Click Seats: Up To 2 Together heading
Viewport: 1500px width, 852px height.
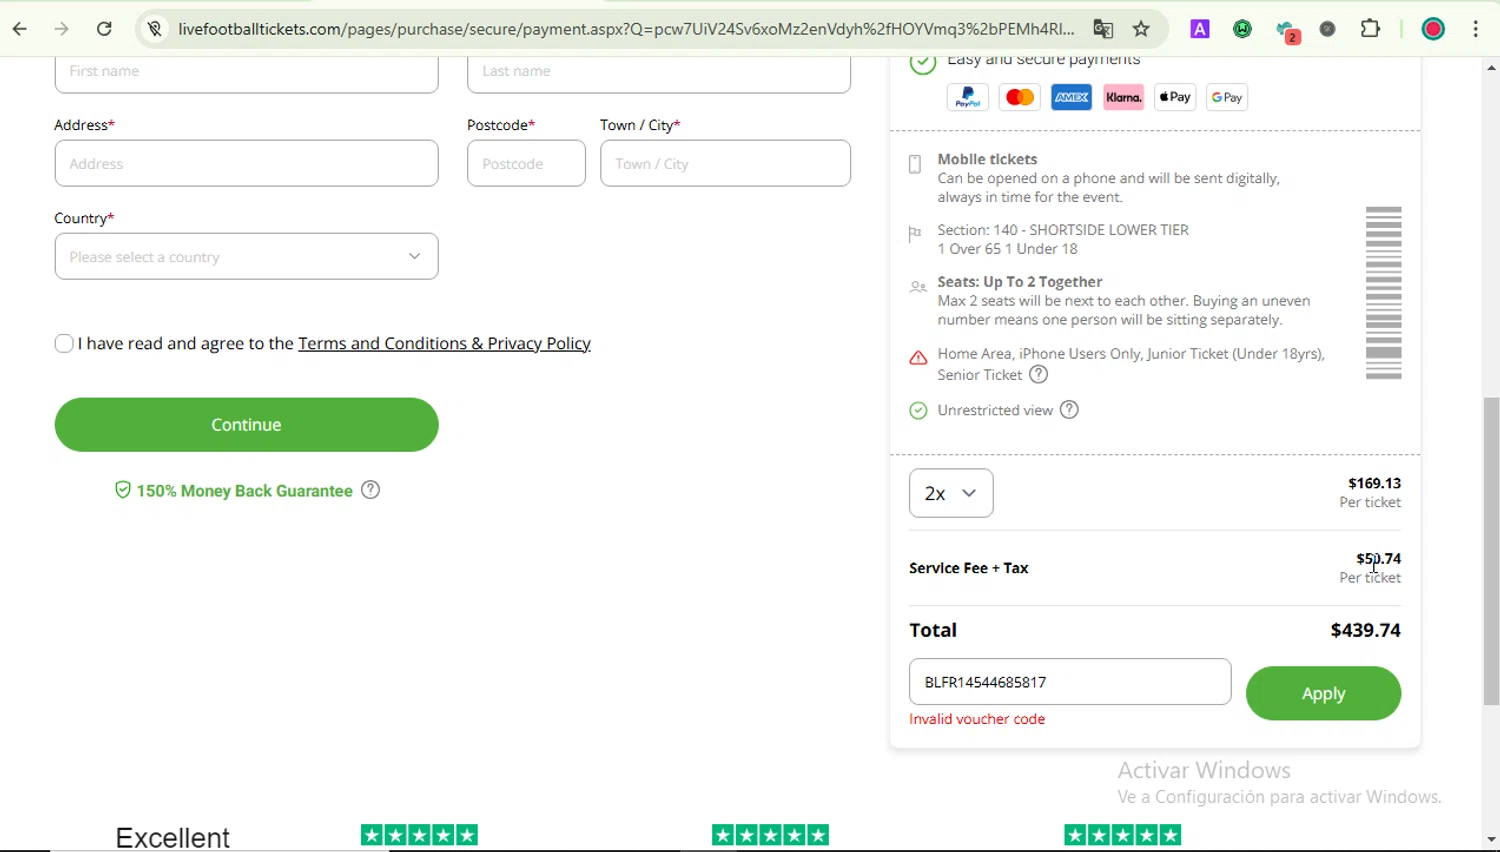[1020, 283]
